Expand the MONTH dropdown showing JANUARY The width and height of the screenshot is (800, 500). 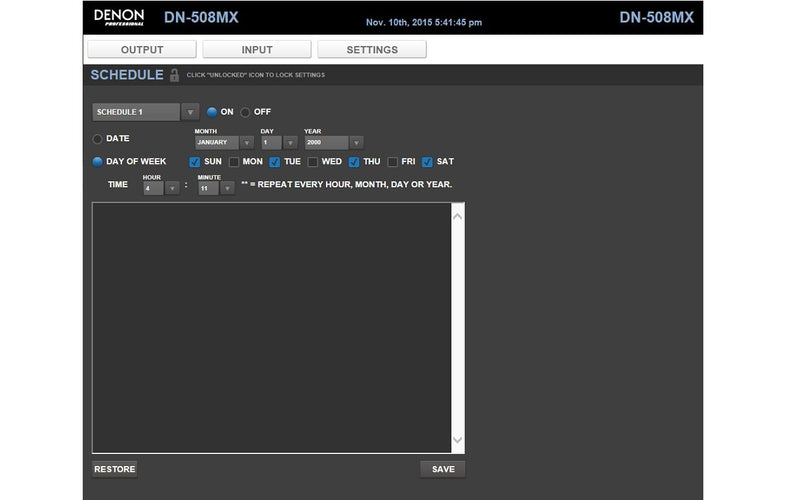[224, 142]
